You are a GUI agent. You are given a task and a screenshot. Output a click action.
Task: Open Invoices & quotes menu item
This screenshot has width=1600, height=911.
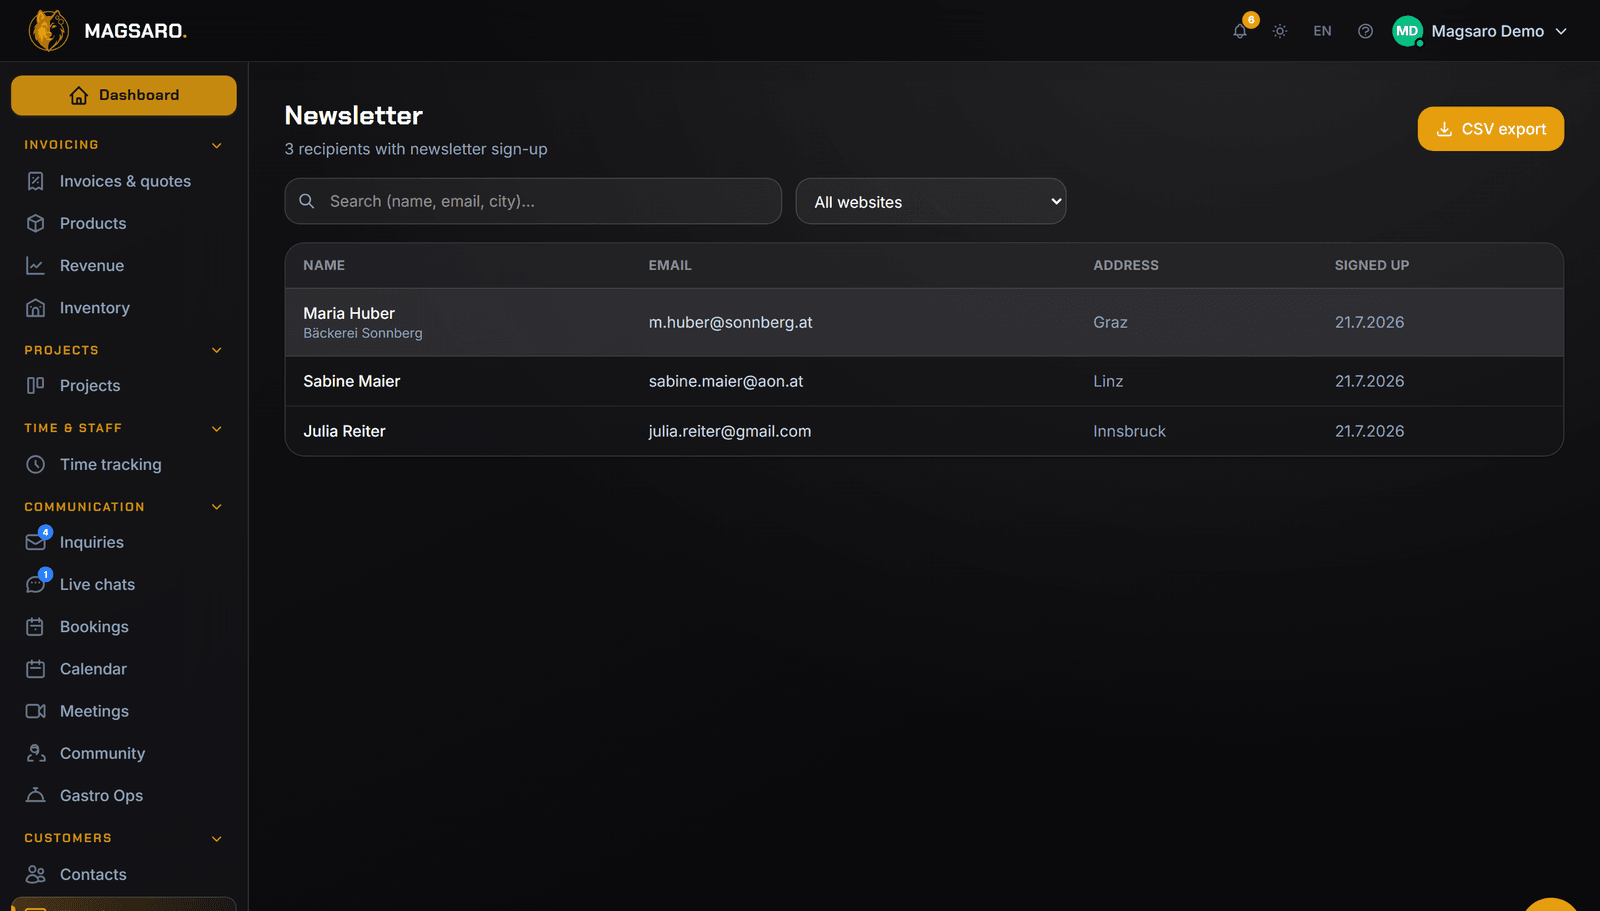[123, 181]
